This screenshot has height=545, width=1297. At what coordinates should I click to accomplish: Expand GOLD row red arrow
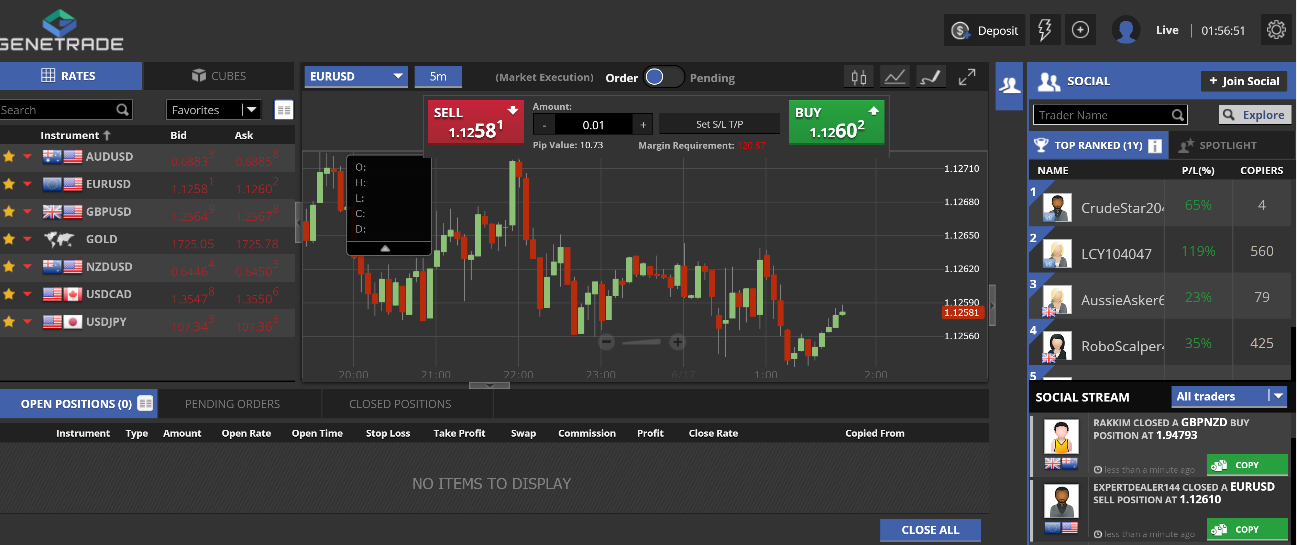click(x=28, y=240)
